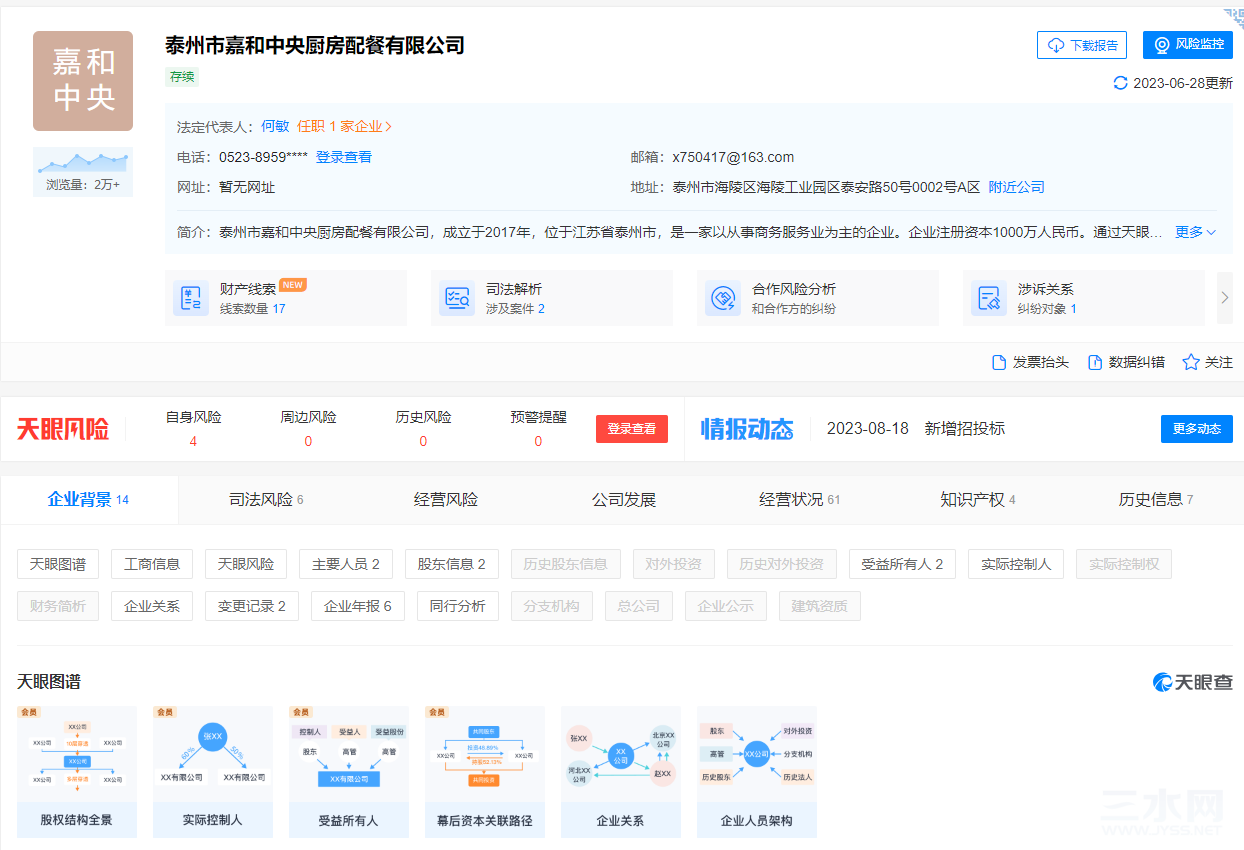
Task: Open 受益所有人 graph thumbnail
Action: (349, 772)
